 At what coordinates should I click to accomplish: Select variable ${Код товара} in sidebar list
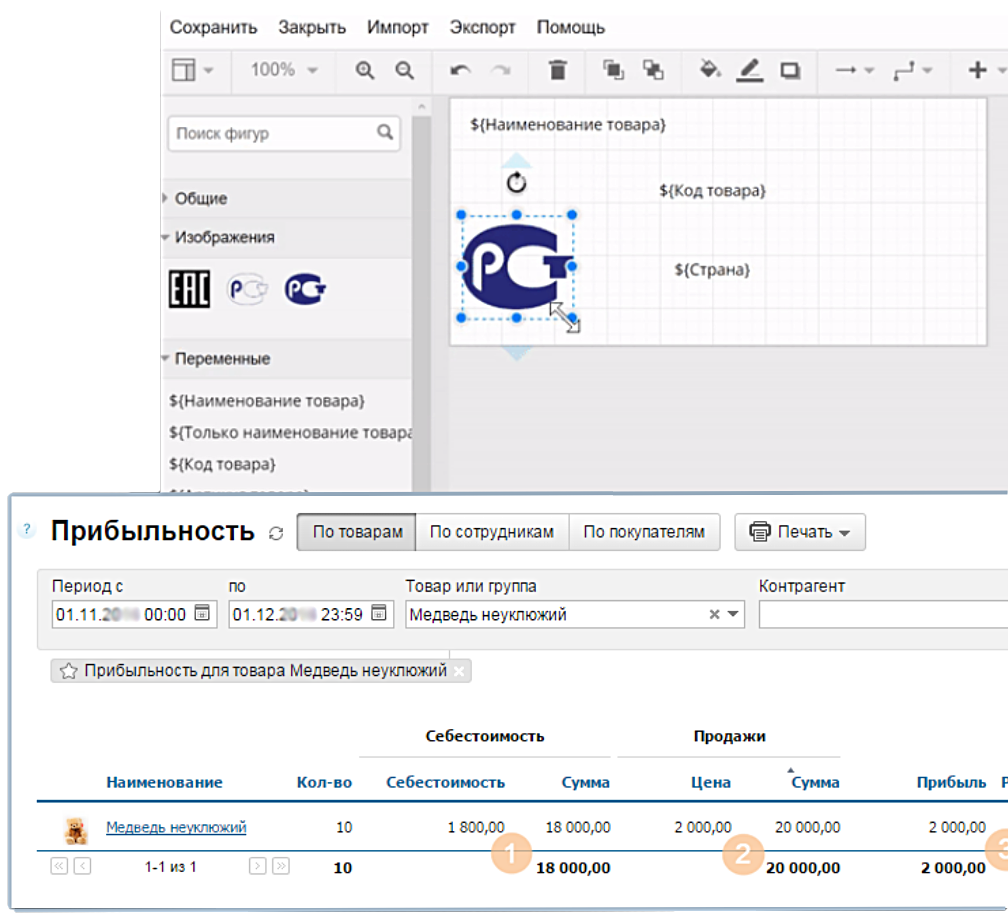(x=222, y=464)
